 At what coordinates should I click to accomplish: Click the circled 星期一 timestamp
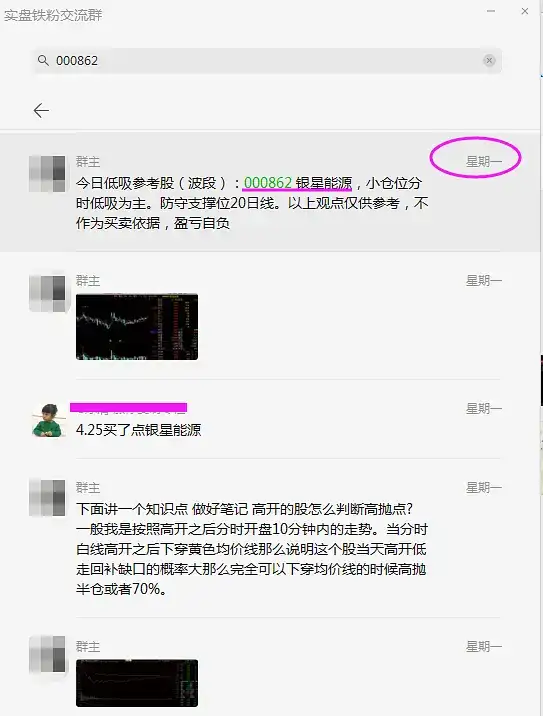(484, 161)
